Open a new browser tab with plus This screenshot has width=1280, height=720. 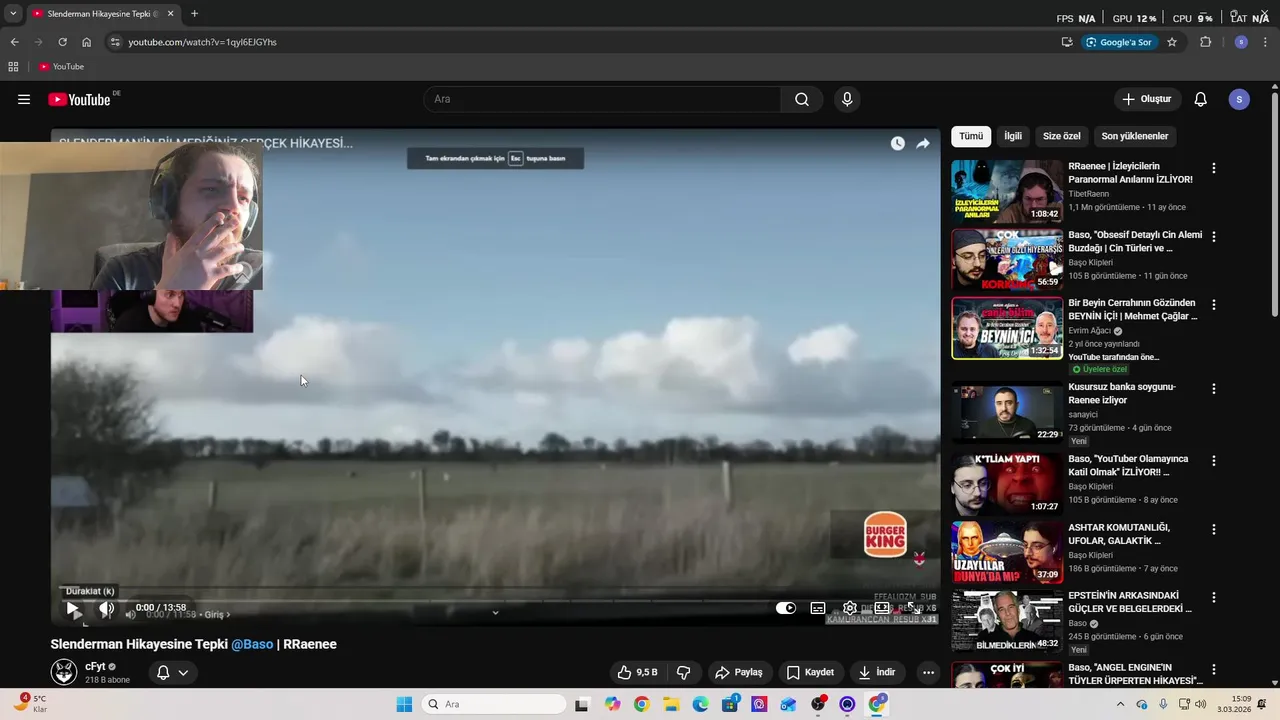click(x=194, y=14)
